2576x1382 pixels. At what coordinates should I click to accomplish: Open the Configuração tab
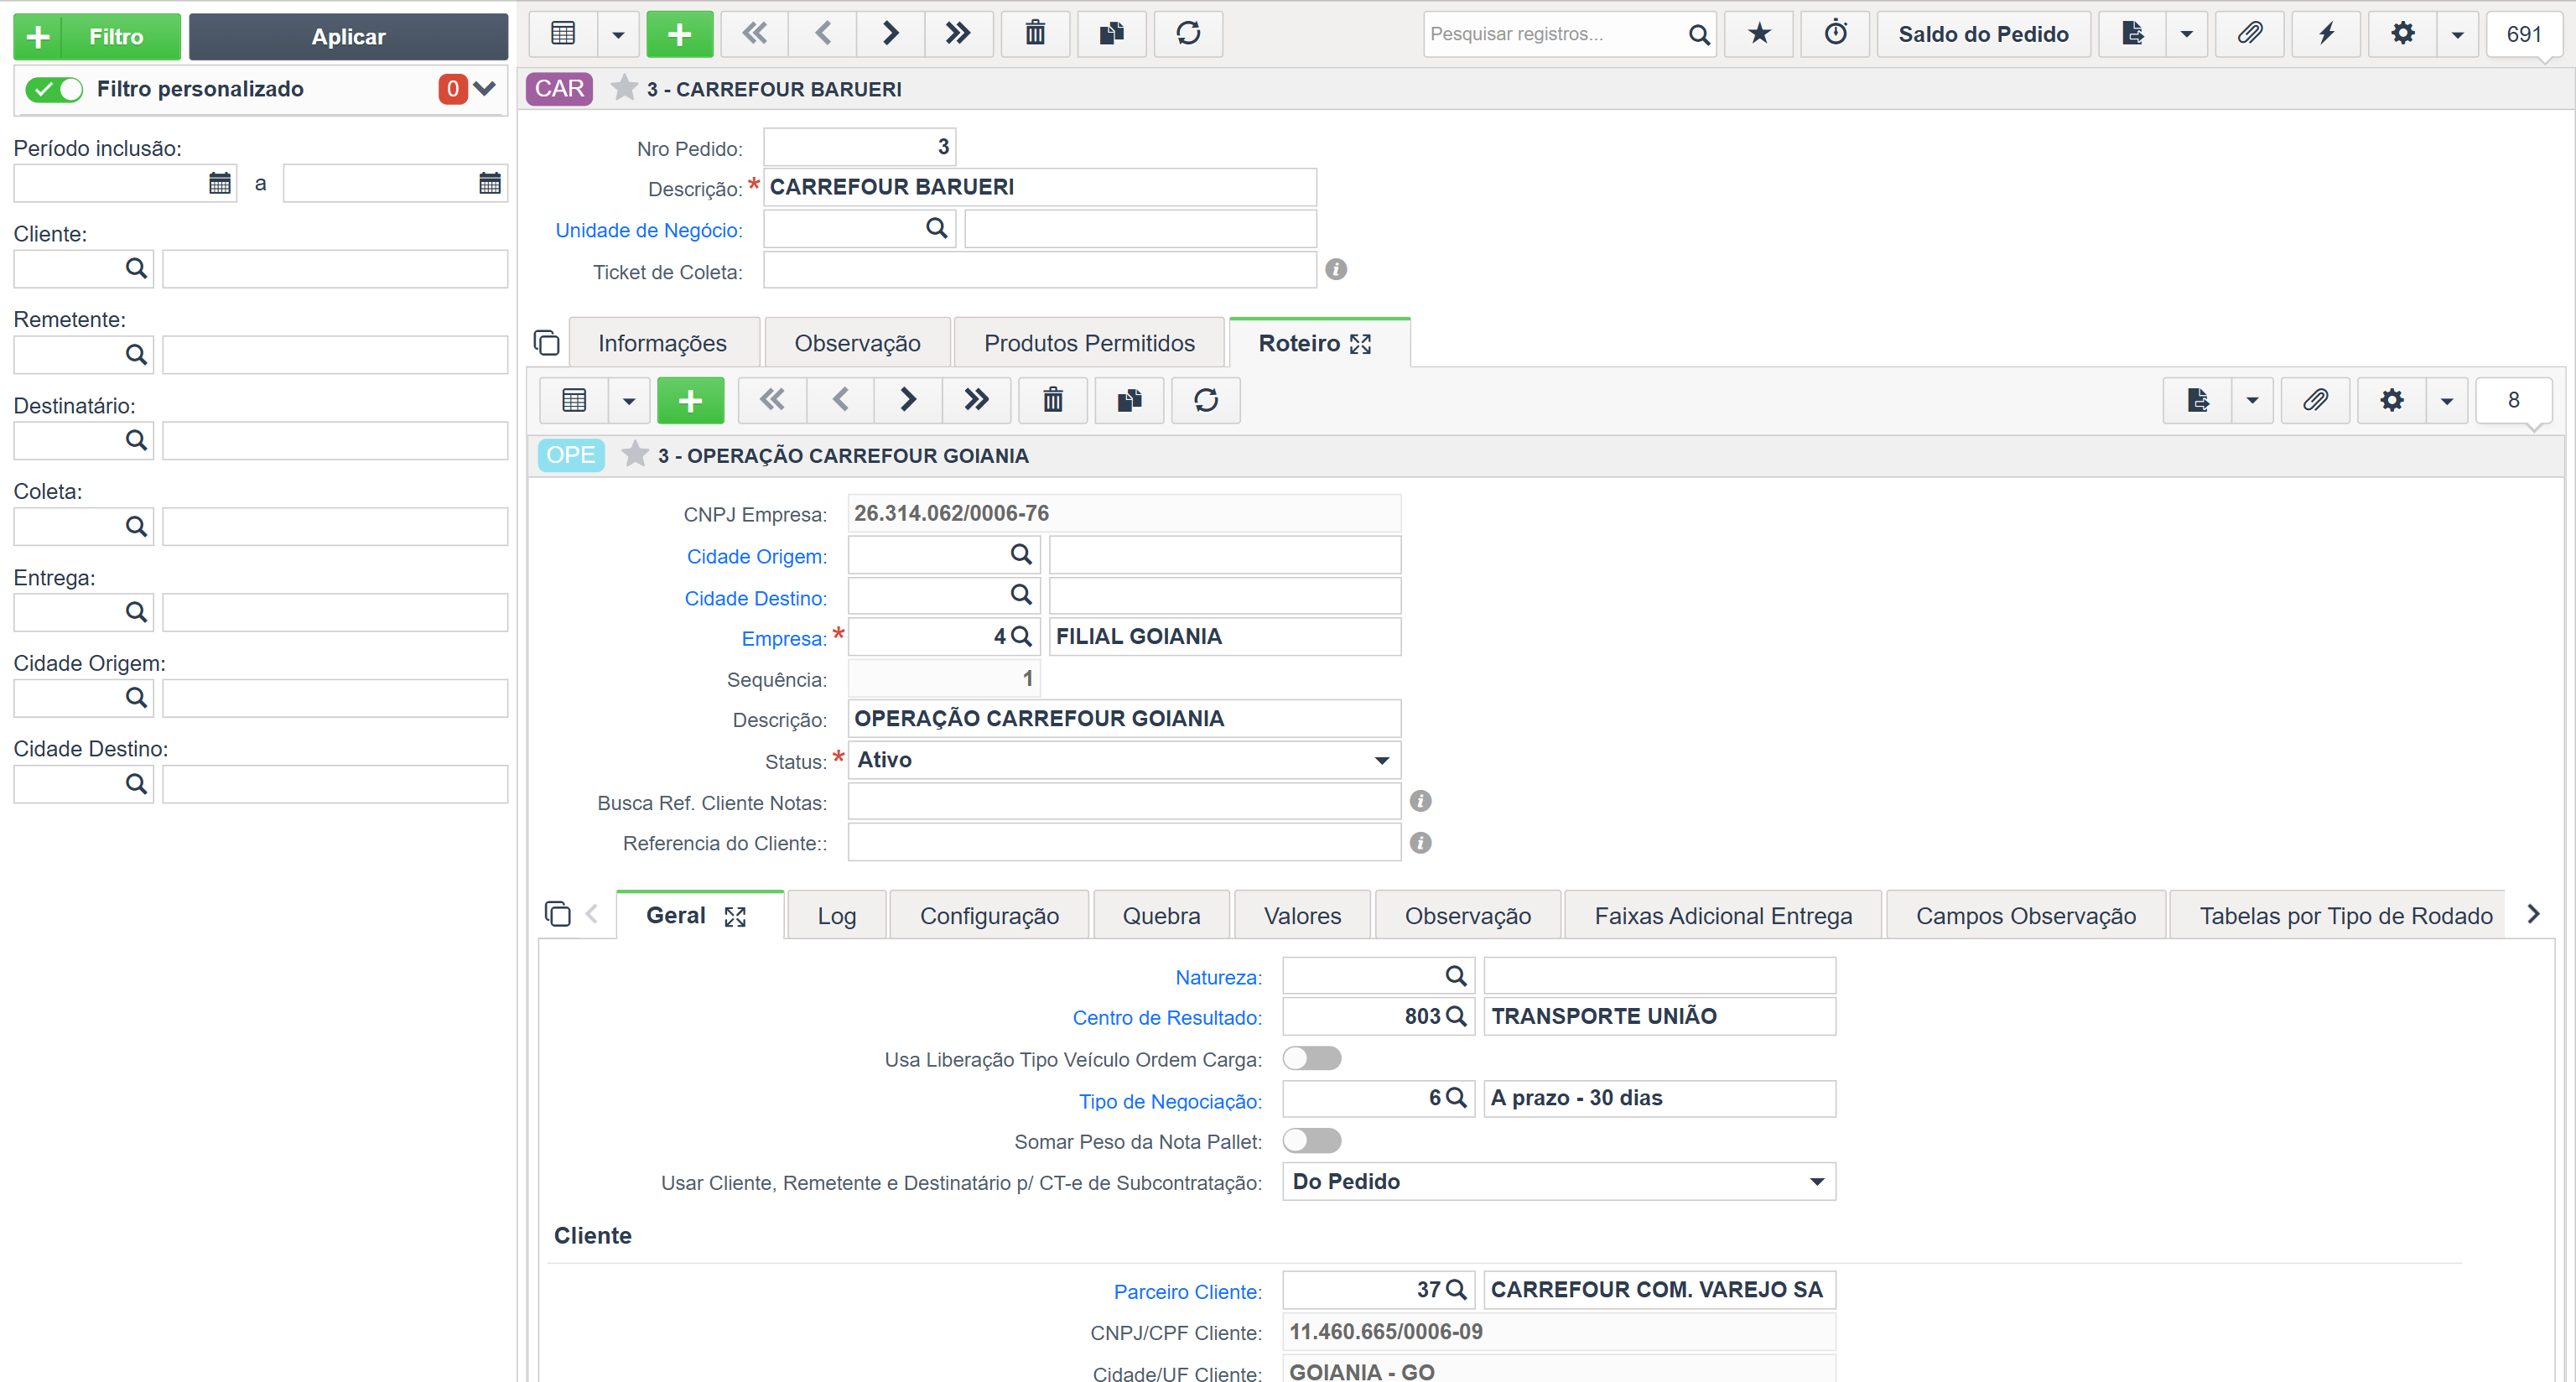(x=989, y=916)
